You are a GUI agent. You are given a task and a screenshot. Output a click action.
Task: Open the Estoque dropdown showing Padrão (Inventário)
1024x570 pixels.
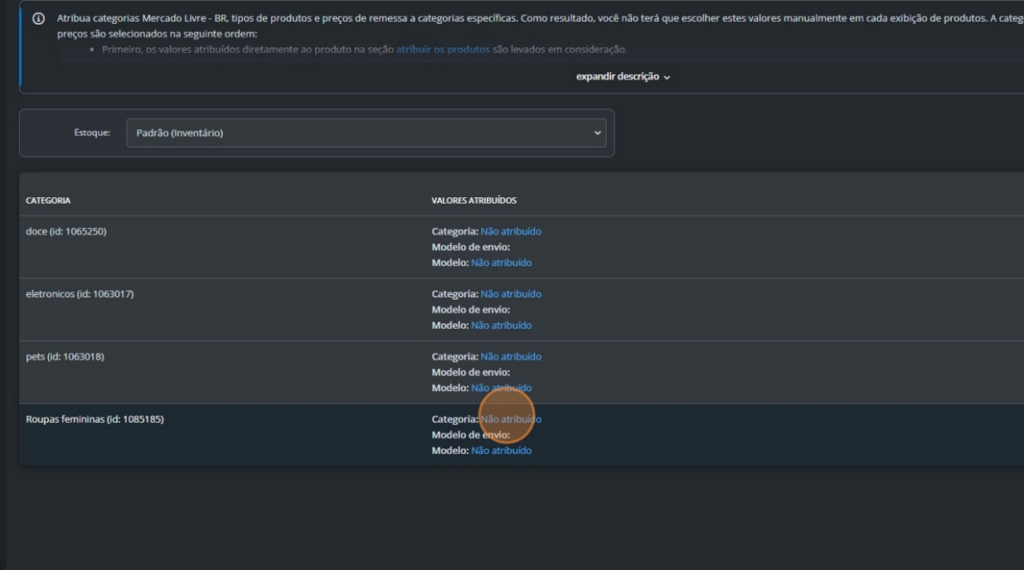pos(366,133)
